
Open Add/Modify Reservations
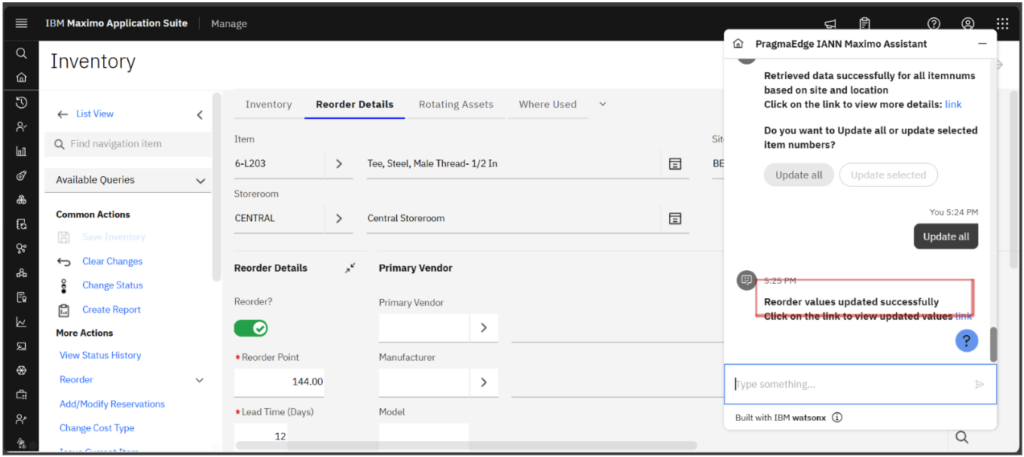pos(112,404)
